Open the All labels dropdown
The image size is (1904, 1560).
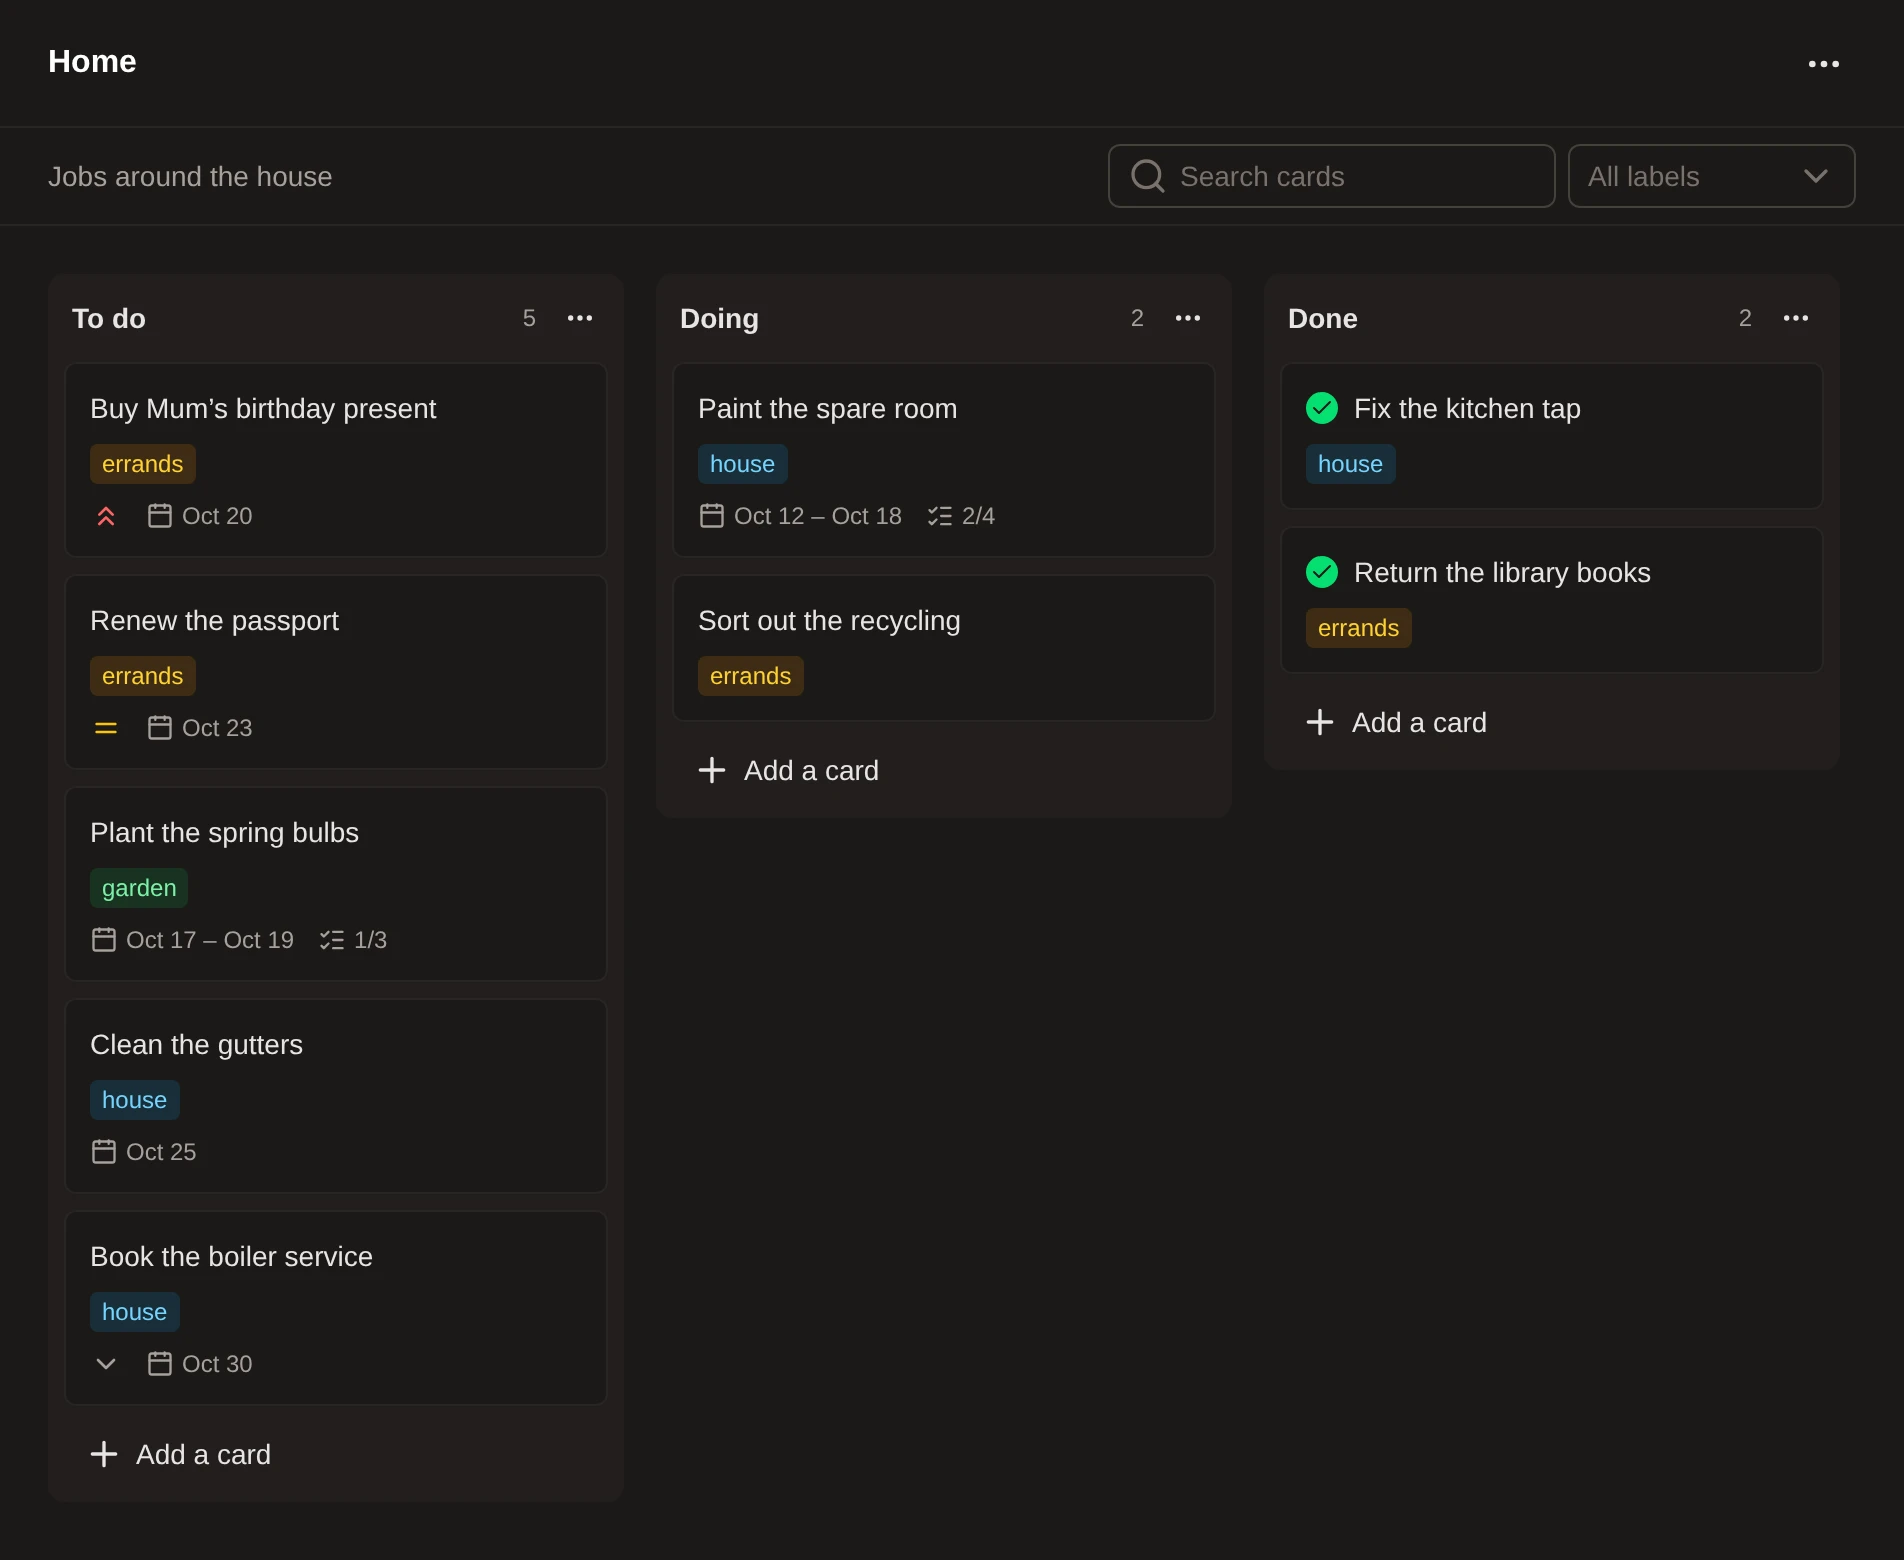tap(1712, 176)
